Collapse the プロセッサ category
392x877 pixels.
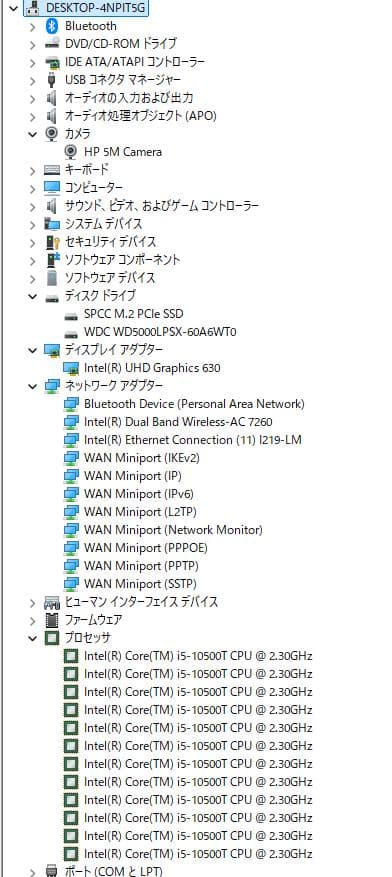tap(33, 638)
